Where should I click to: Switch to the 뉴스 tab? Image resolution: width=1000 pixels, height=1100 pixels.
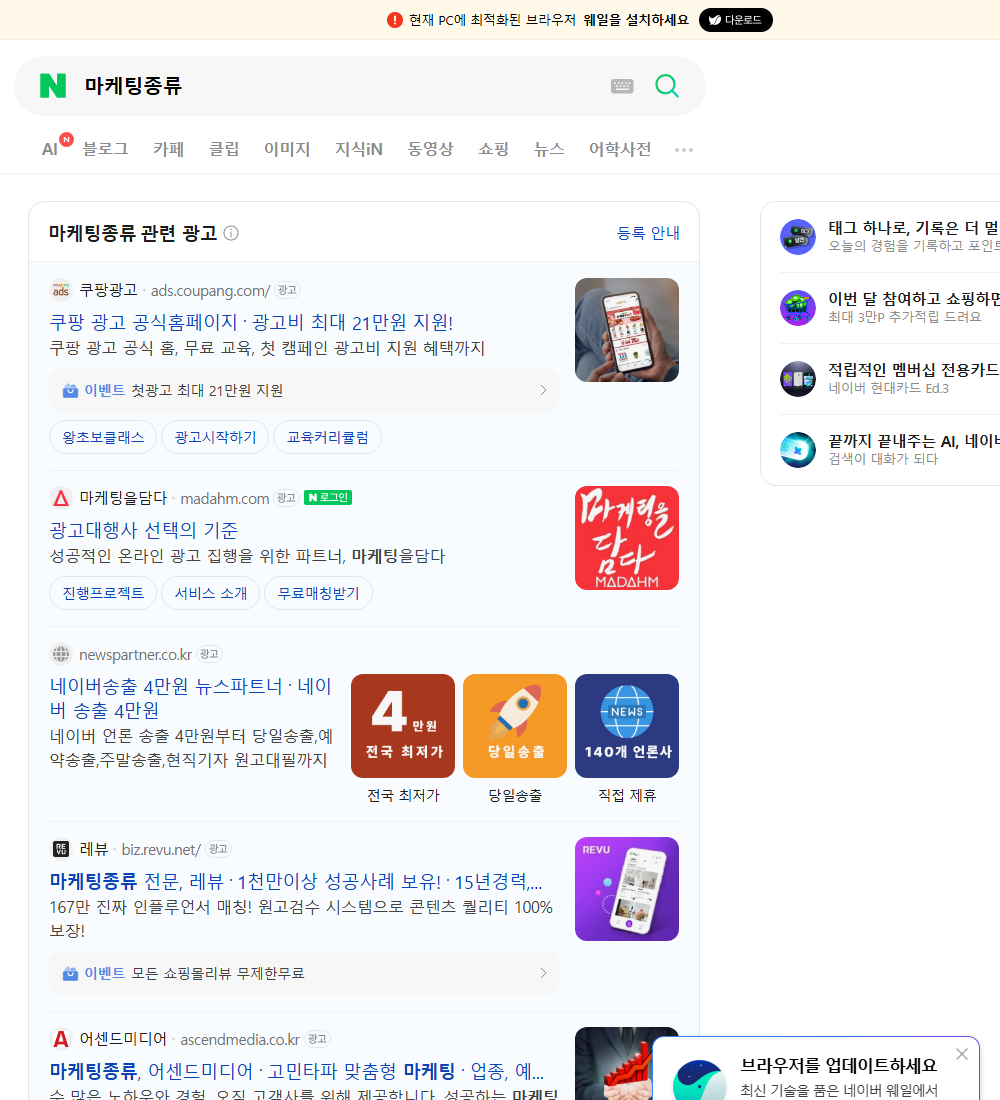[549, 149]
